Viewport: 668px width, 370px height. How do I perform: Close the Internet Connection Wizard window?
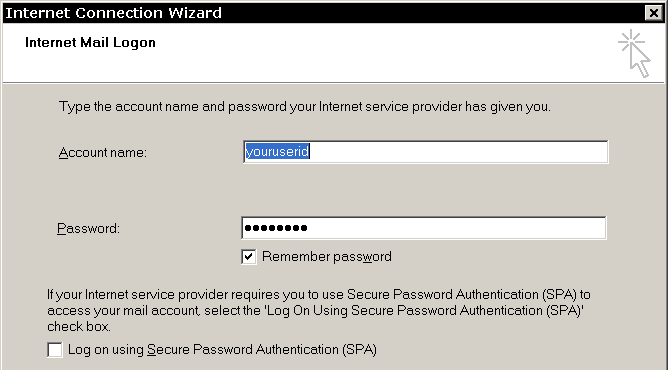tap(654, 13)
